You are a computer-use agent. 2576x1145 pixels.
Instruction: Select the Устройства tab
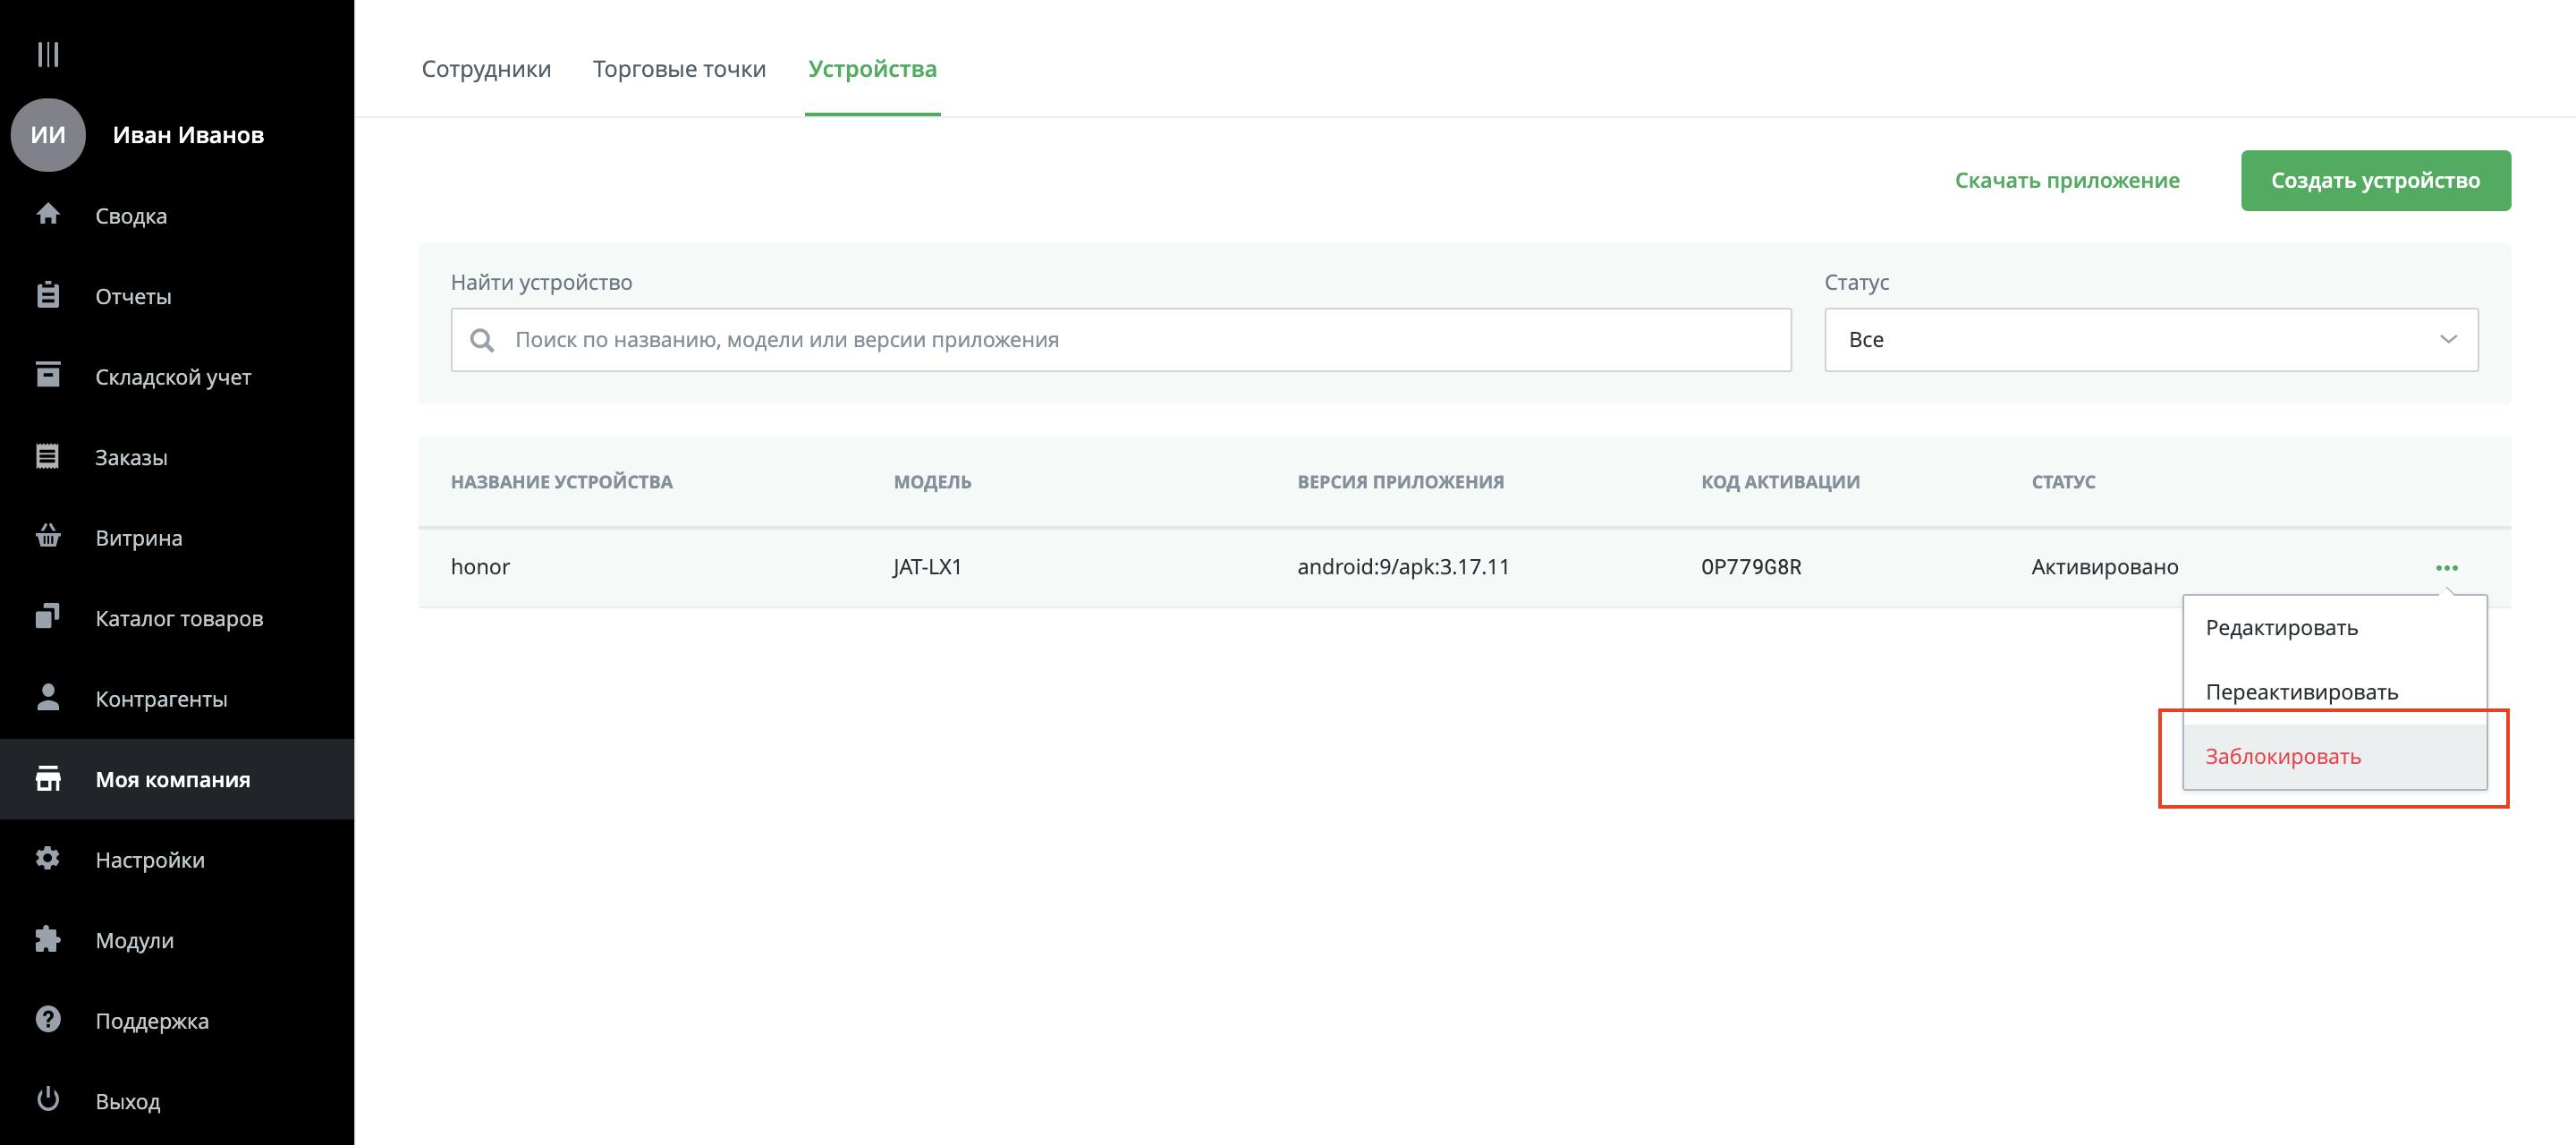tap(872, 69)
